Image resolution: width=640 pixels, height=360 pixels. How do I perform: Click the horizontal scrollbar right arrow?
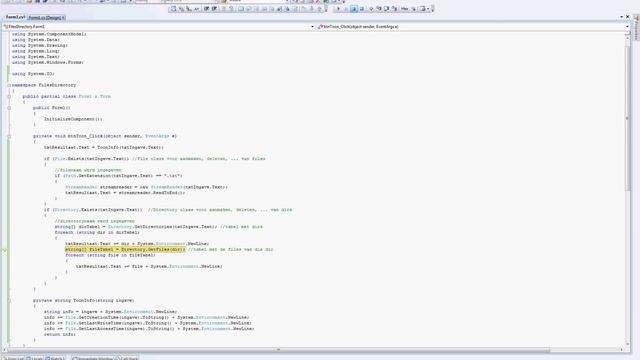tap(622, 350)
